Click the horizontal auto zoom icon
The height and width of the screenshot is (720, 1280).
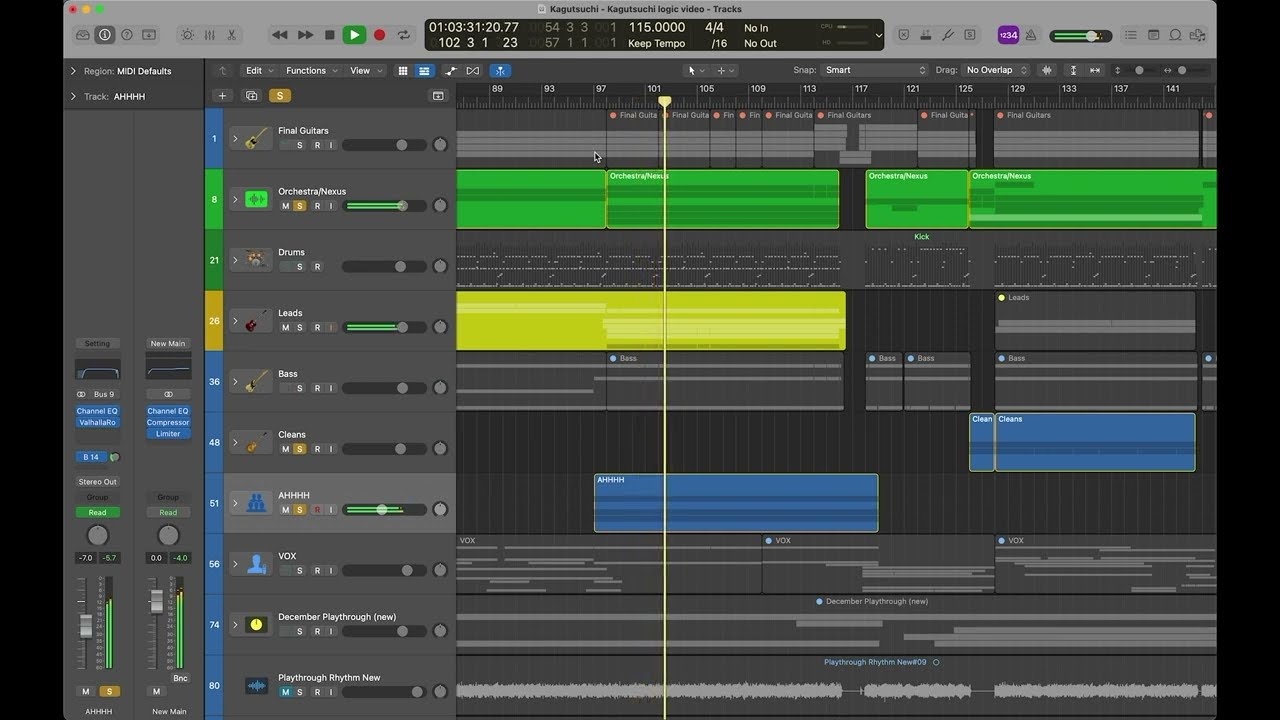tap(1095, 71)
